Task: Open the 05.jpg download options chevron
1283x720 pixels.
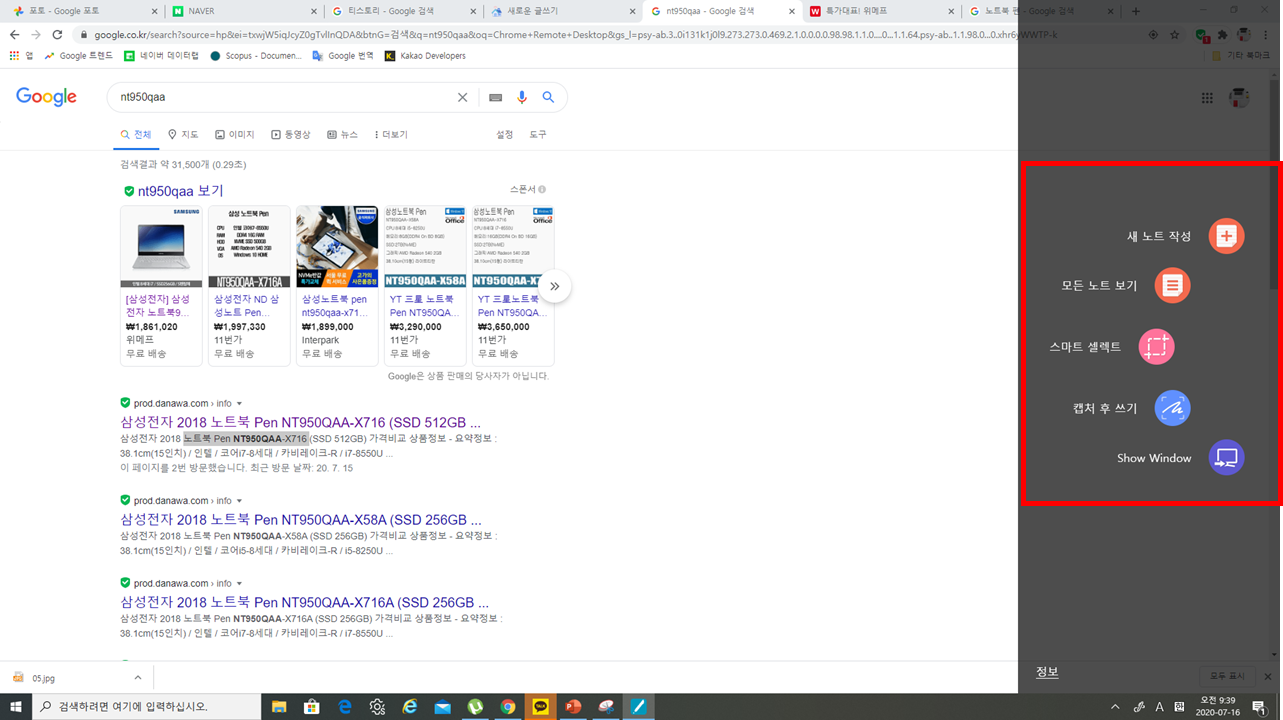Action: (x=137, y=677)
